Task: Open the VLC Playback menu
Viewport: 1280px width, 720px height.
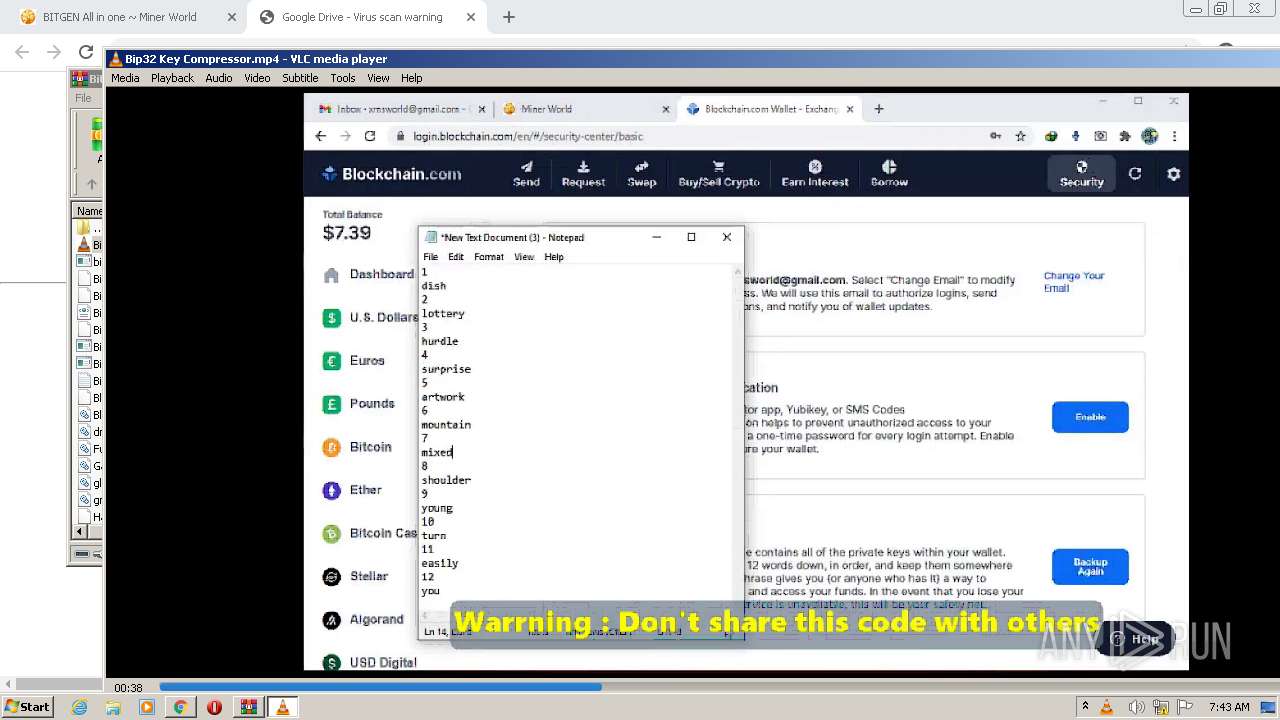Action: [172, 78]
